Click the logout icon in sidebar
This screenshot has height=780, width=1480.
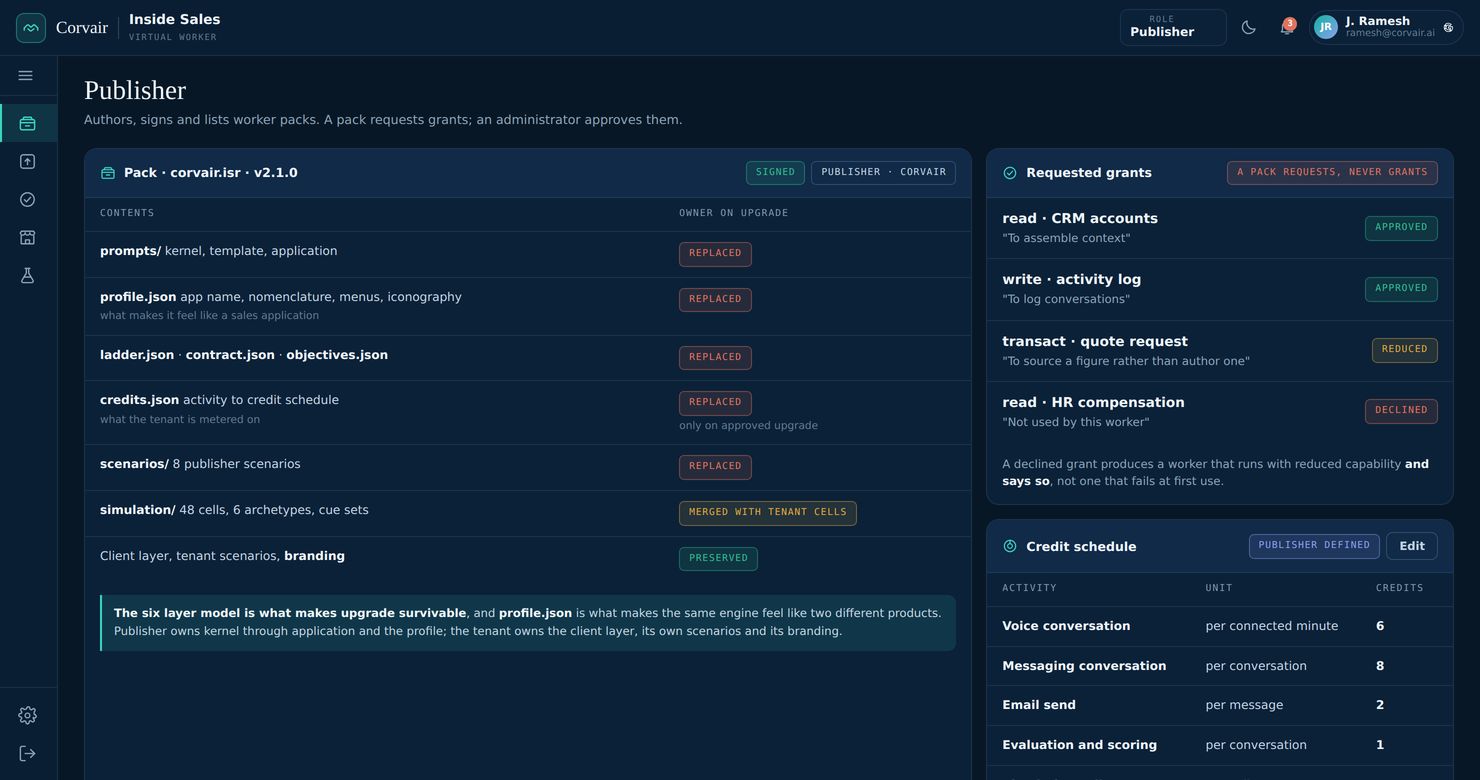[28, 753]
